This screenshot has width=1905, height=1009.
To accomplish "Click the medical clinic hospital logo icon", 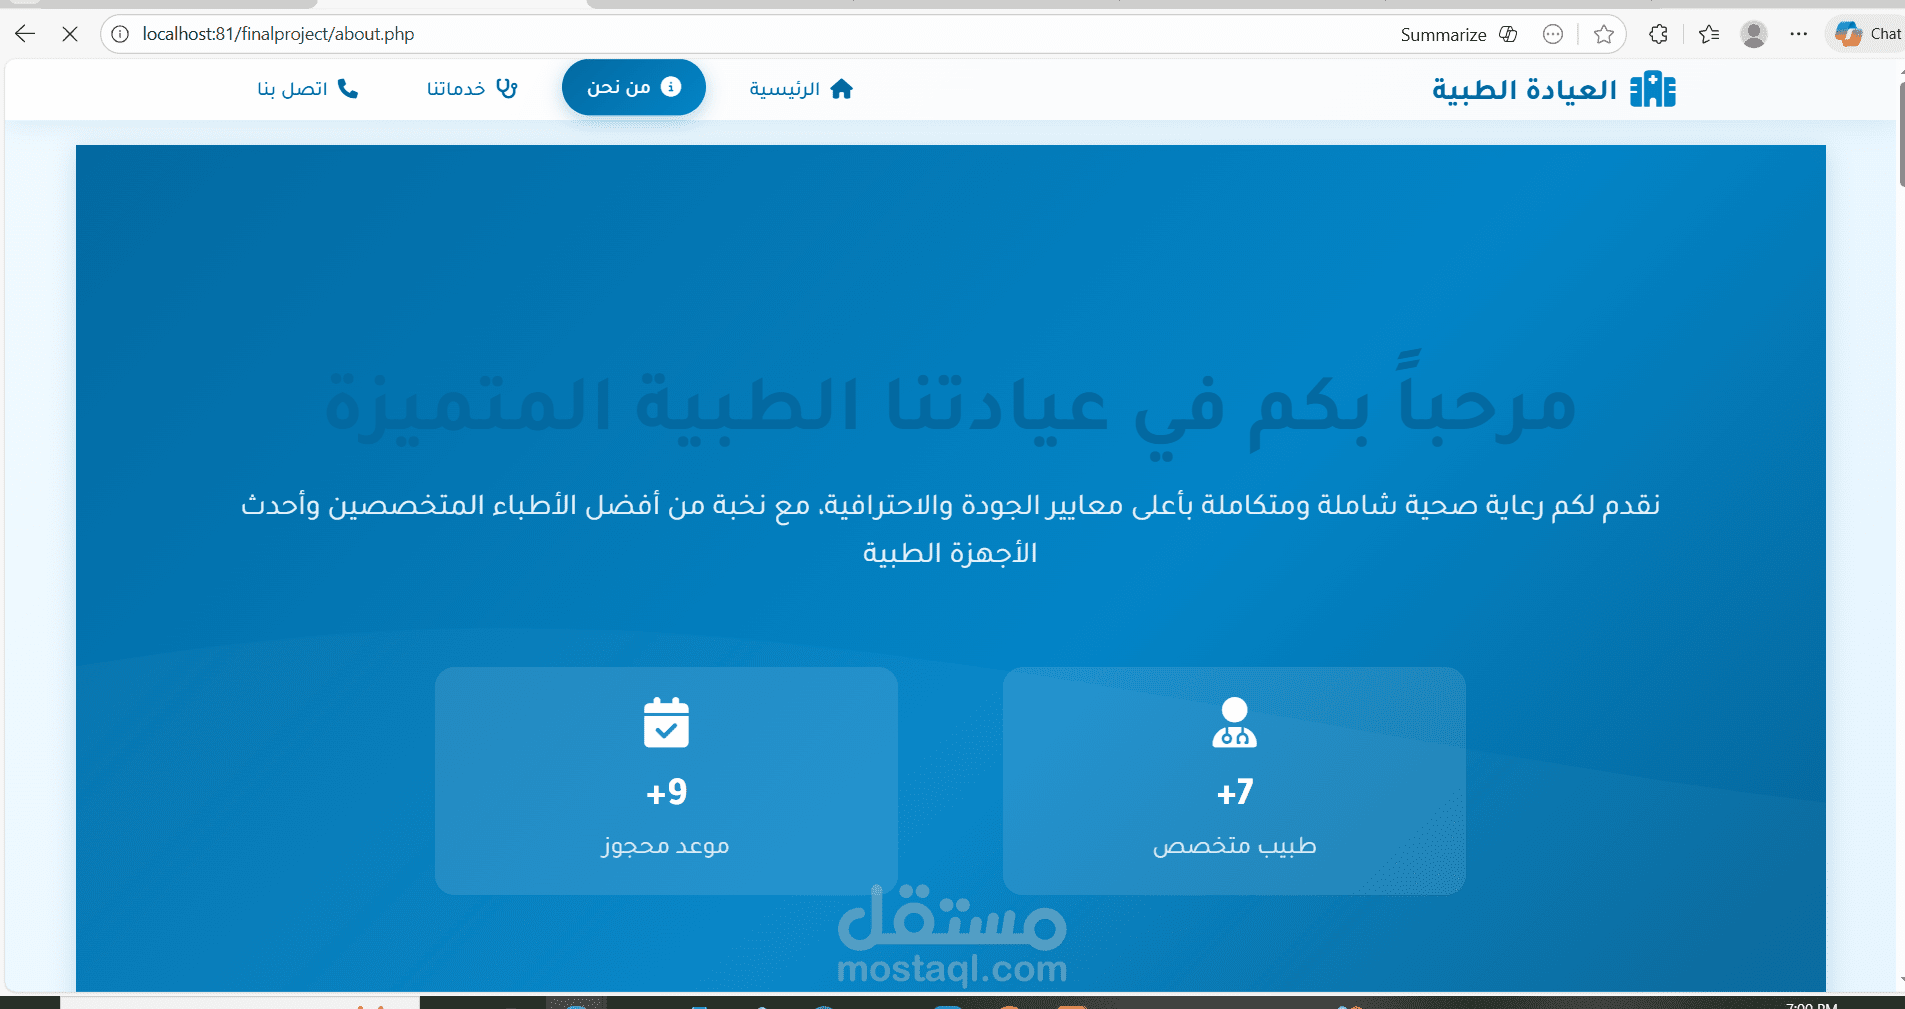I will pos(1653,90).
